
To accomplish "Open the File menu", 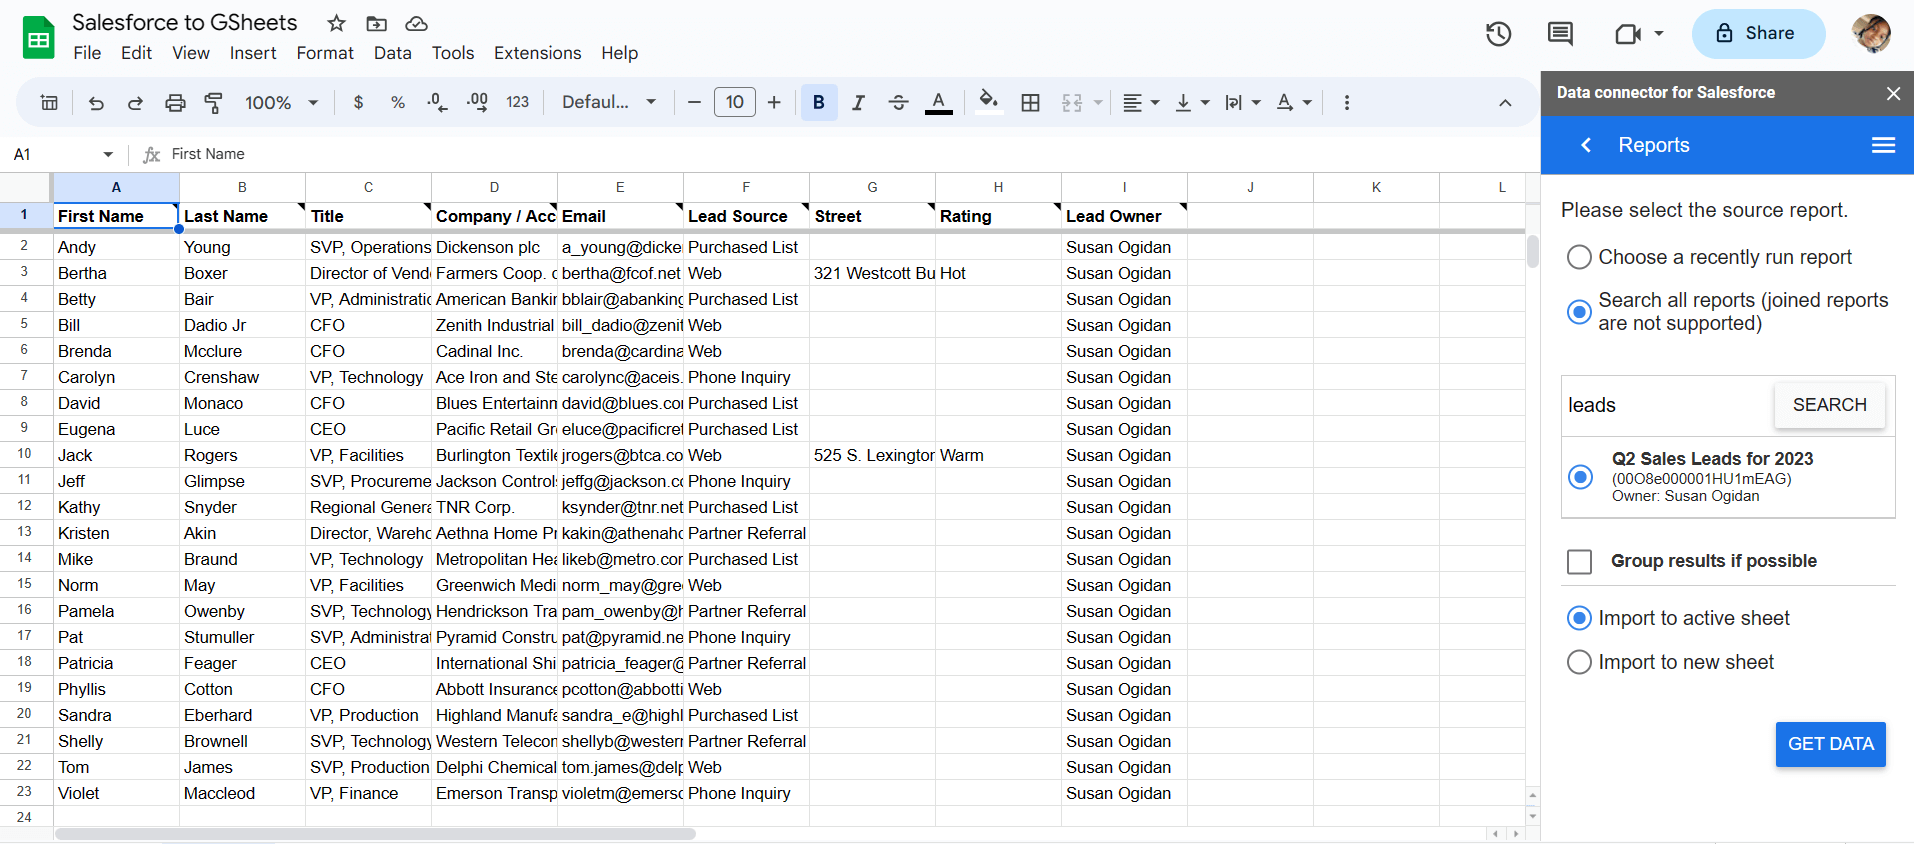I will pos(87,53).
